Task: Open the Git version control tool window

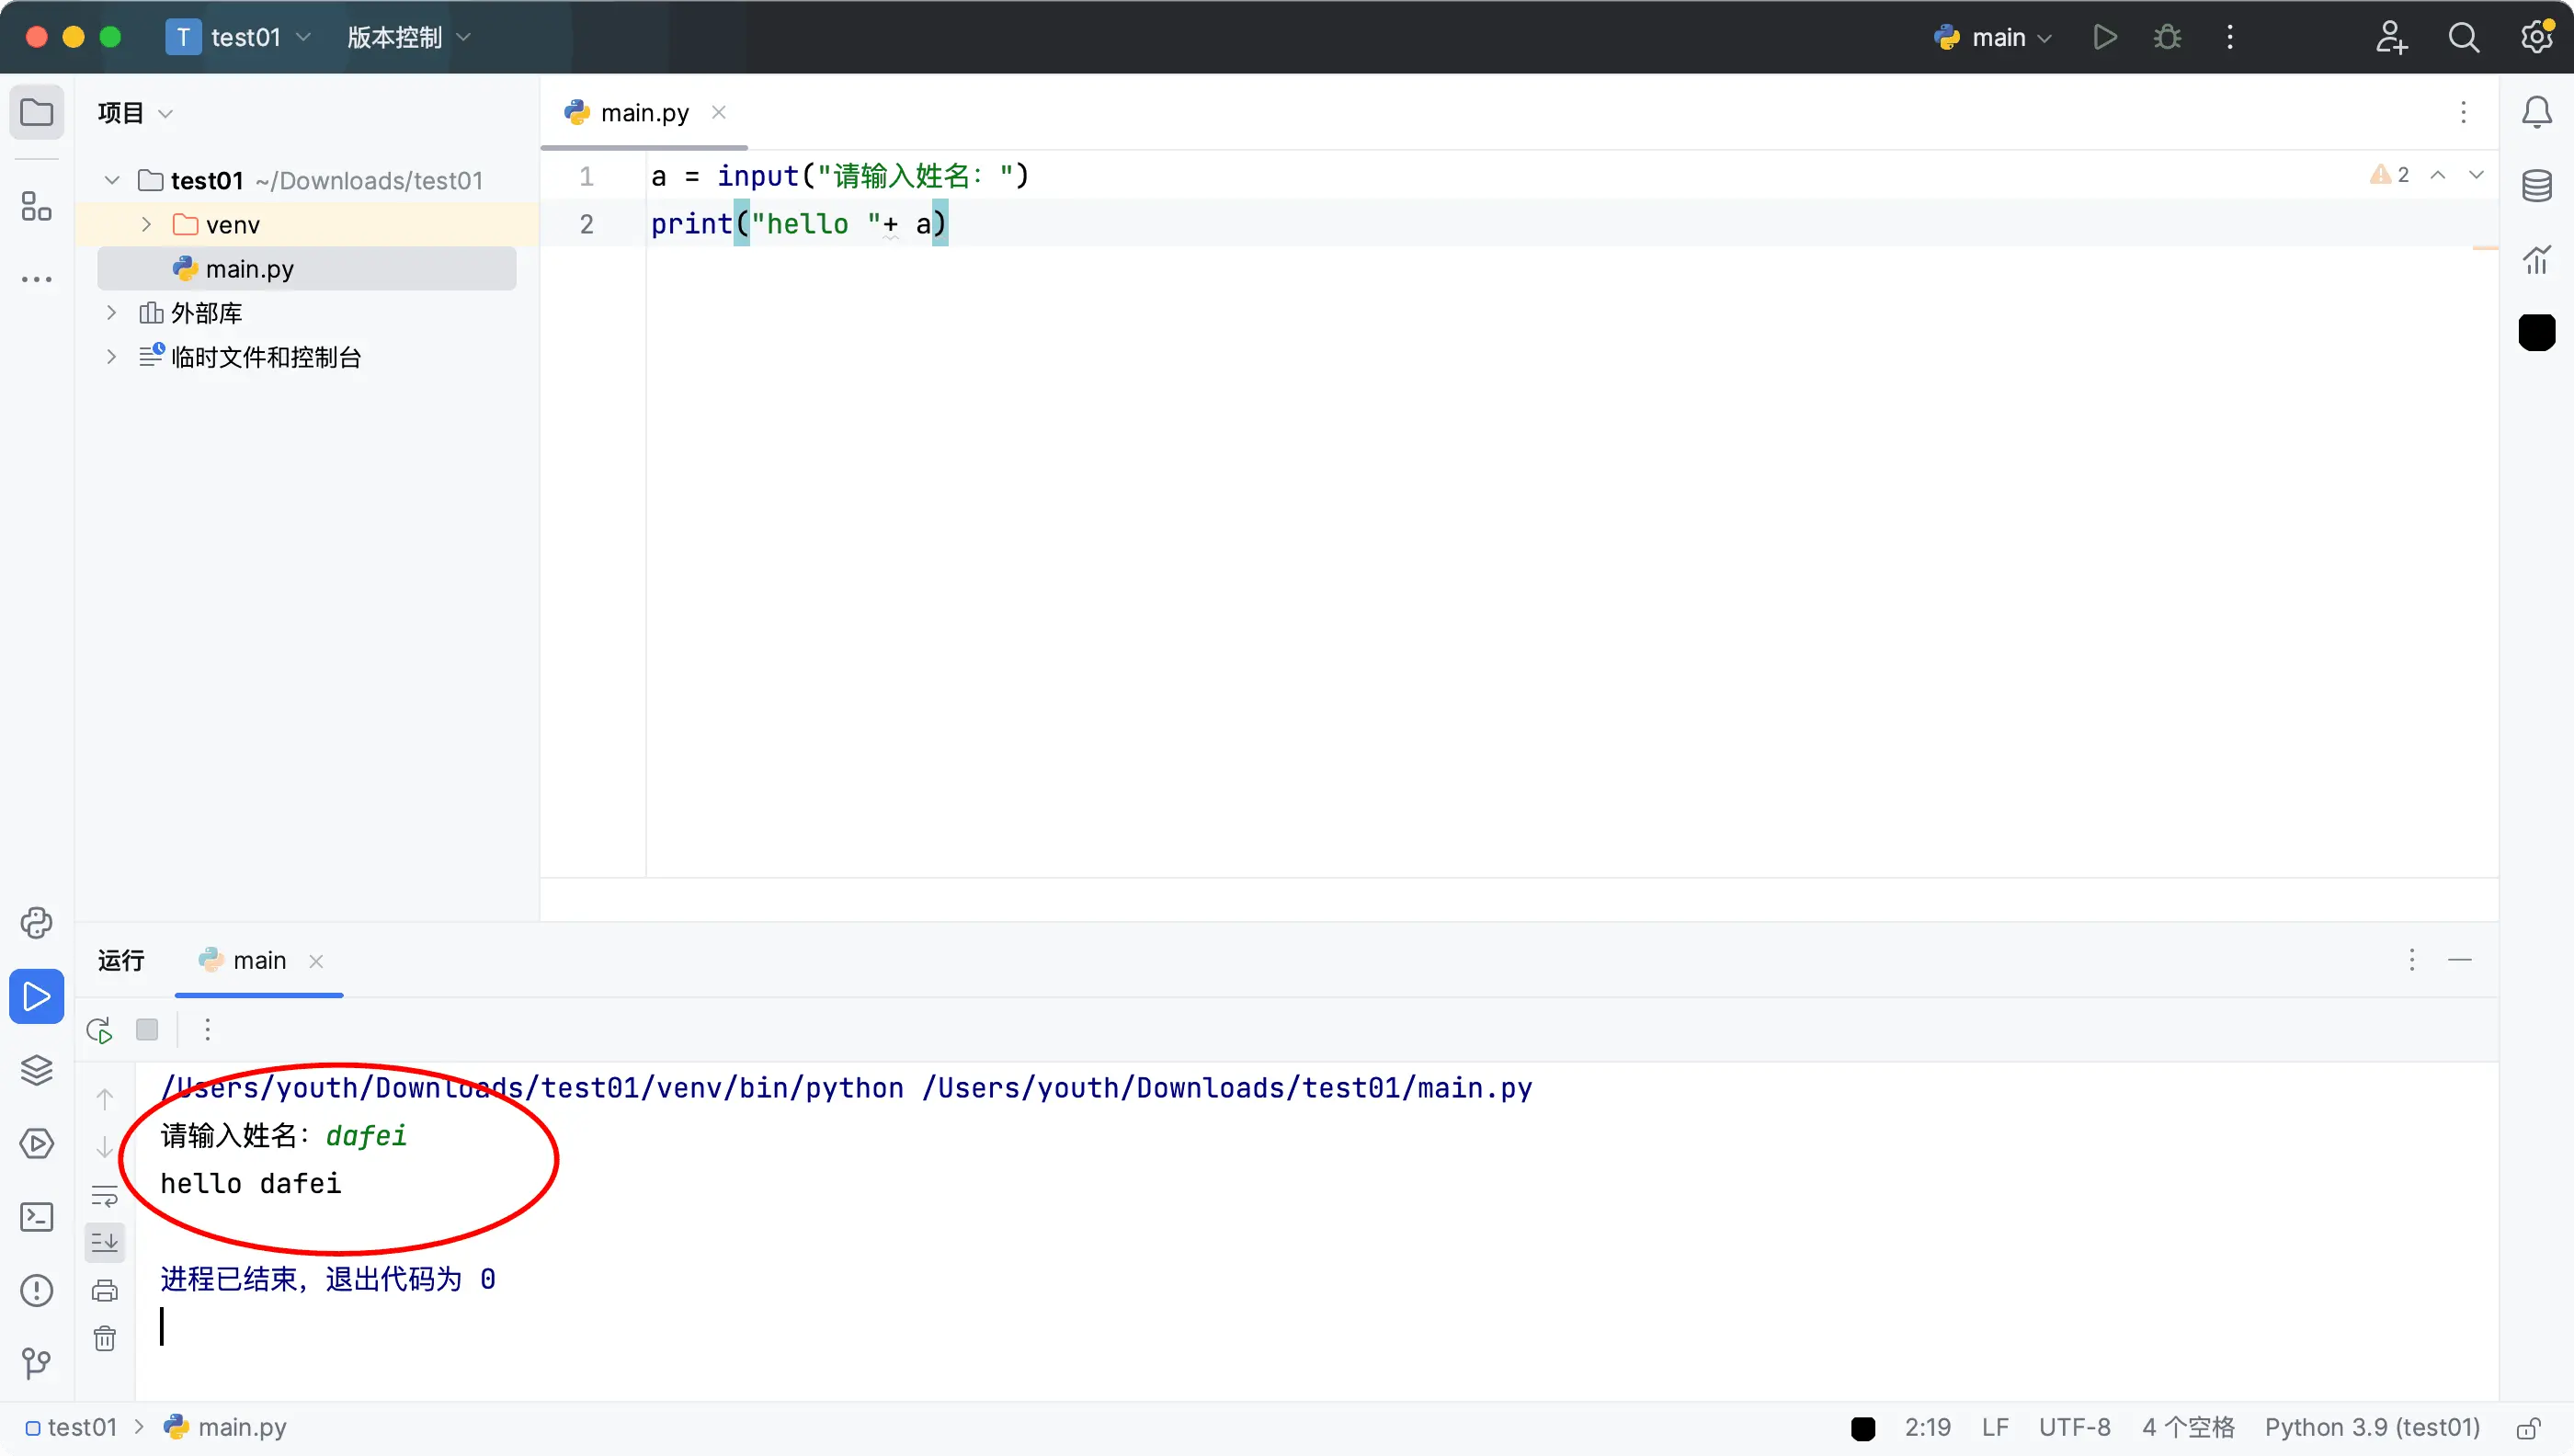Action: (x=36, y=1362)
